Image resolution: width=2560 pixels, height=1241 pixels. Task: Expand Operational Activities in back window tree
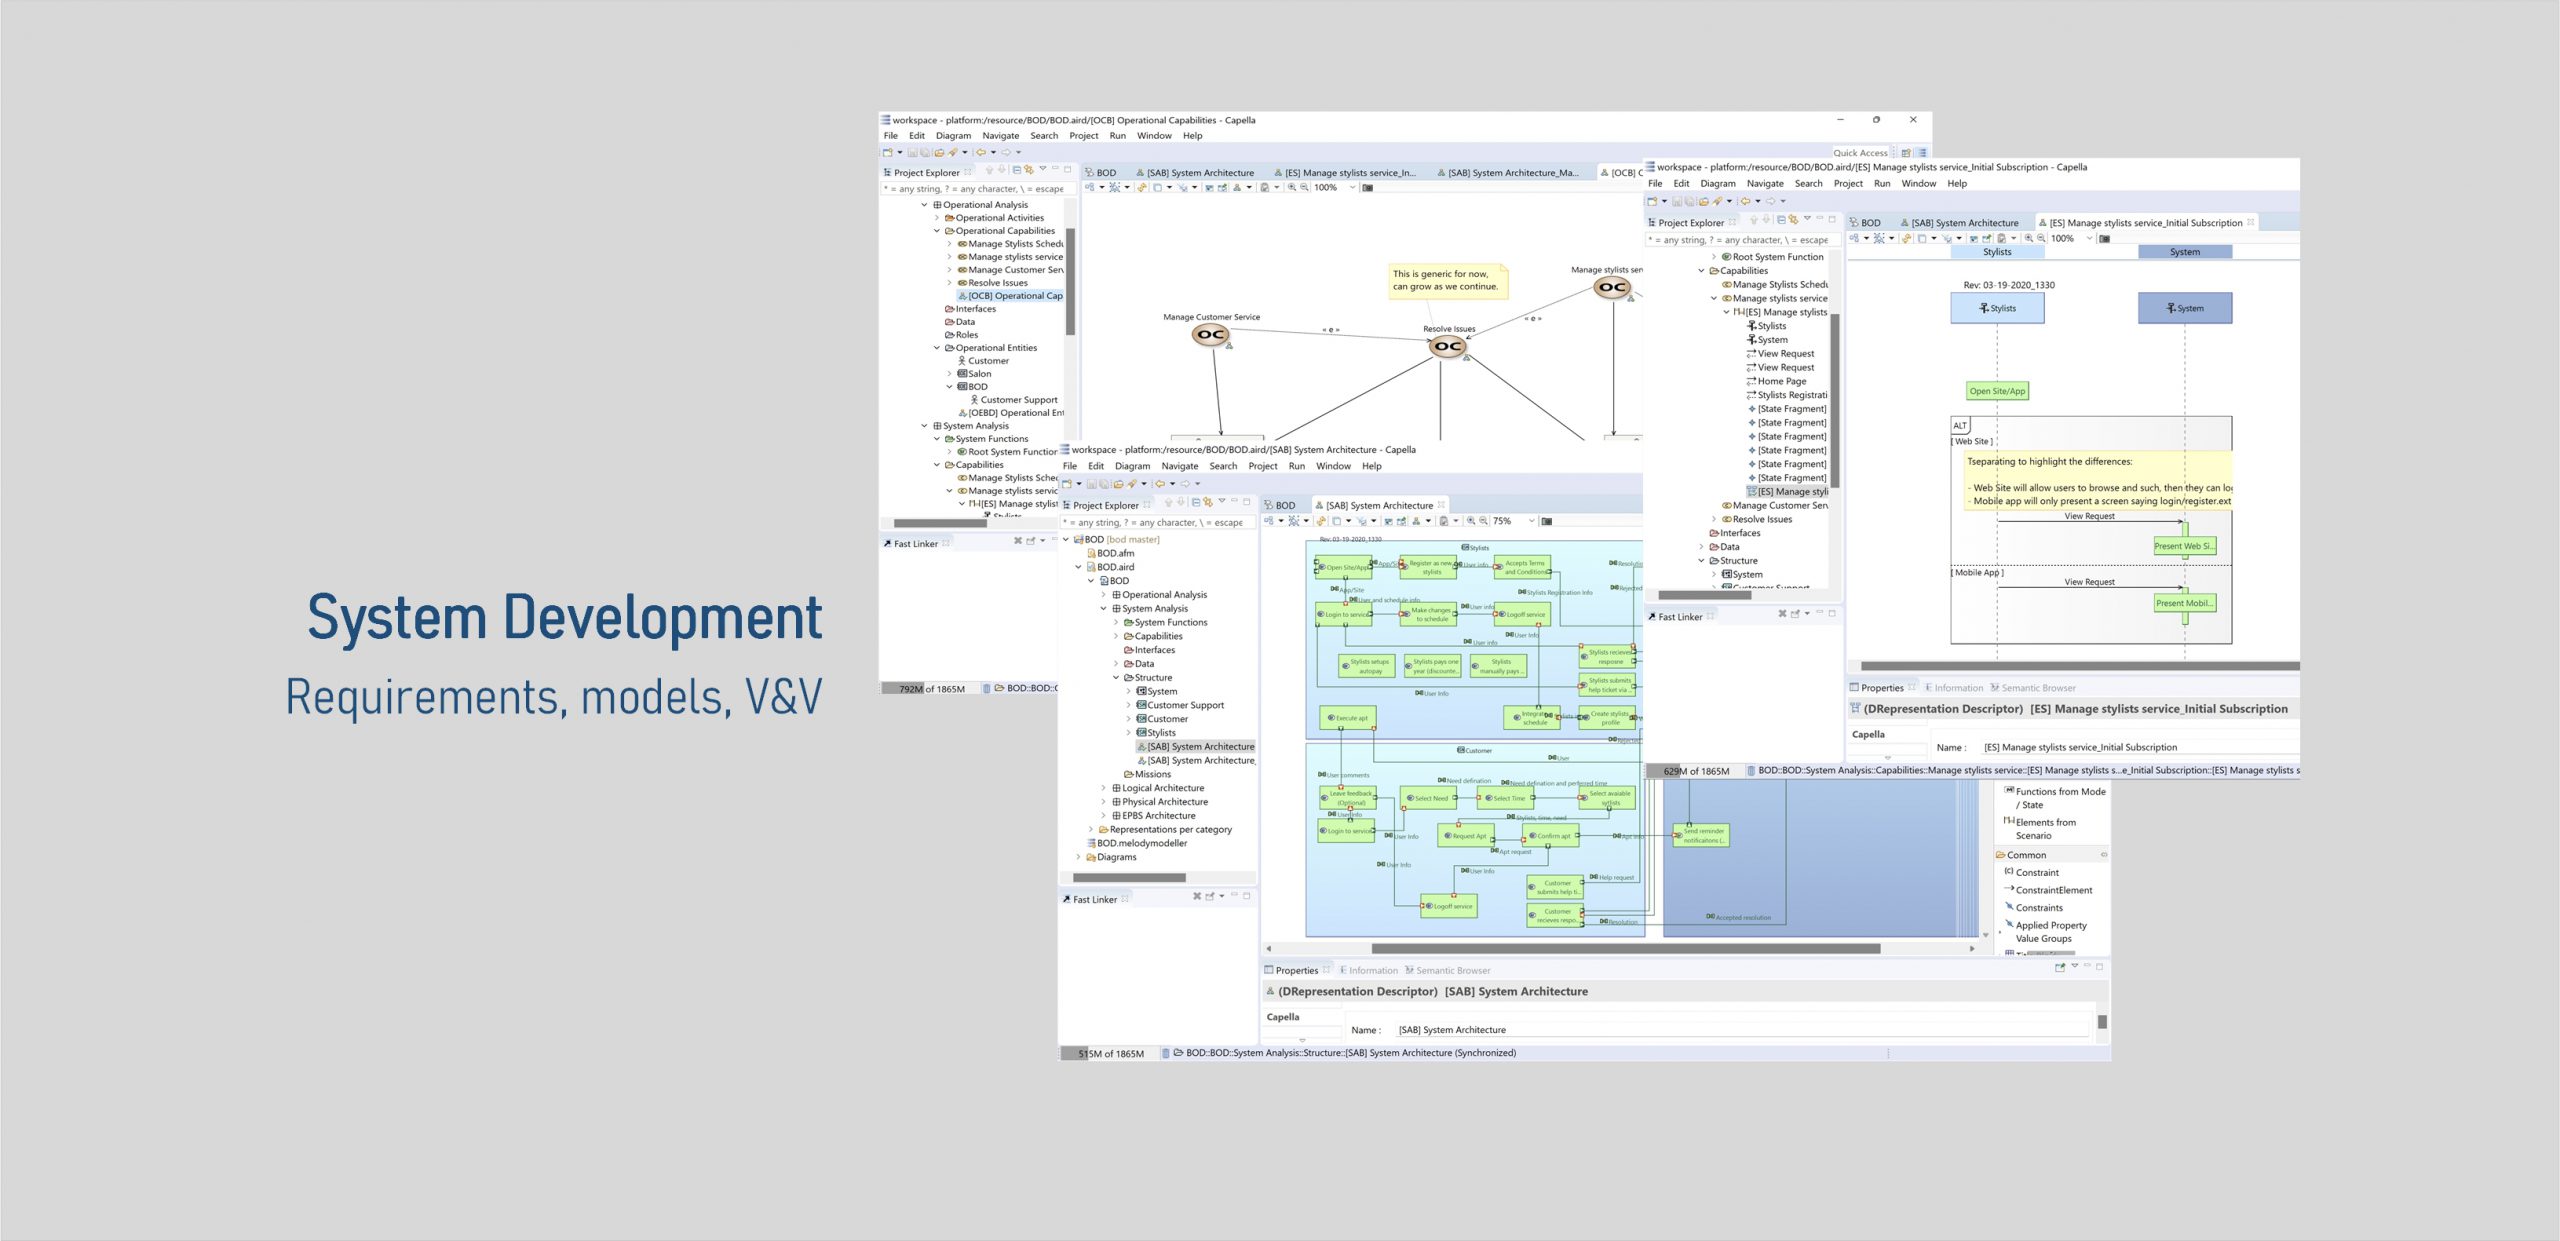pos(937,218)
